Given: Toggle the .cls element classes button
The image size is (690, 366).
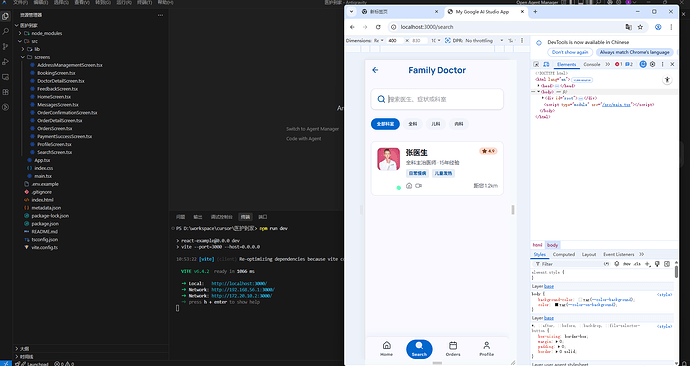Looking at the screenshot, I should [x=637, y=264].
